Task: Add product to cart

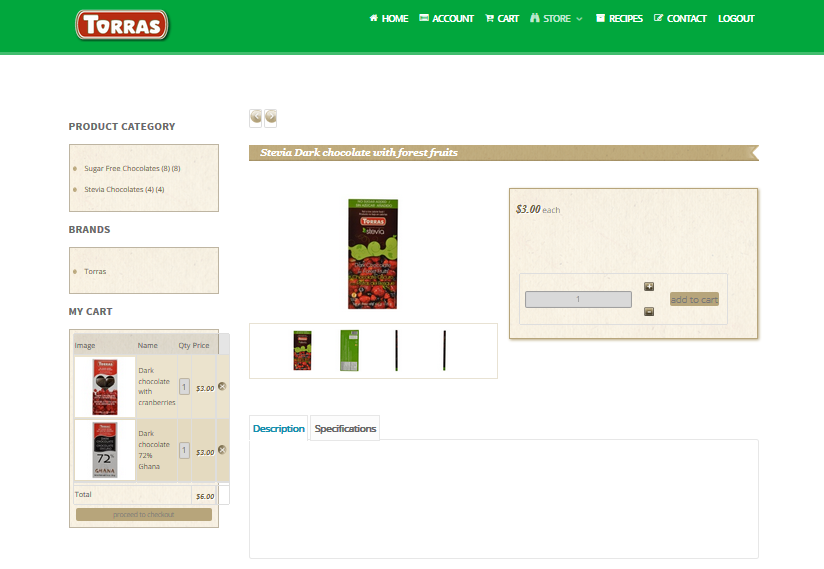Action: [x=694, y=299]
